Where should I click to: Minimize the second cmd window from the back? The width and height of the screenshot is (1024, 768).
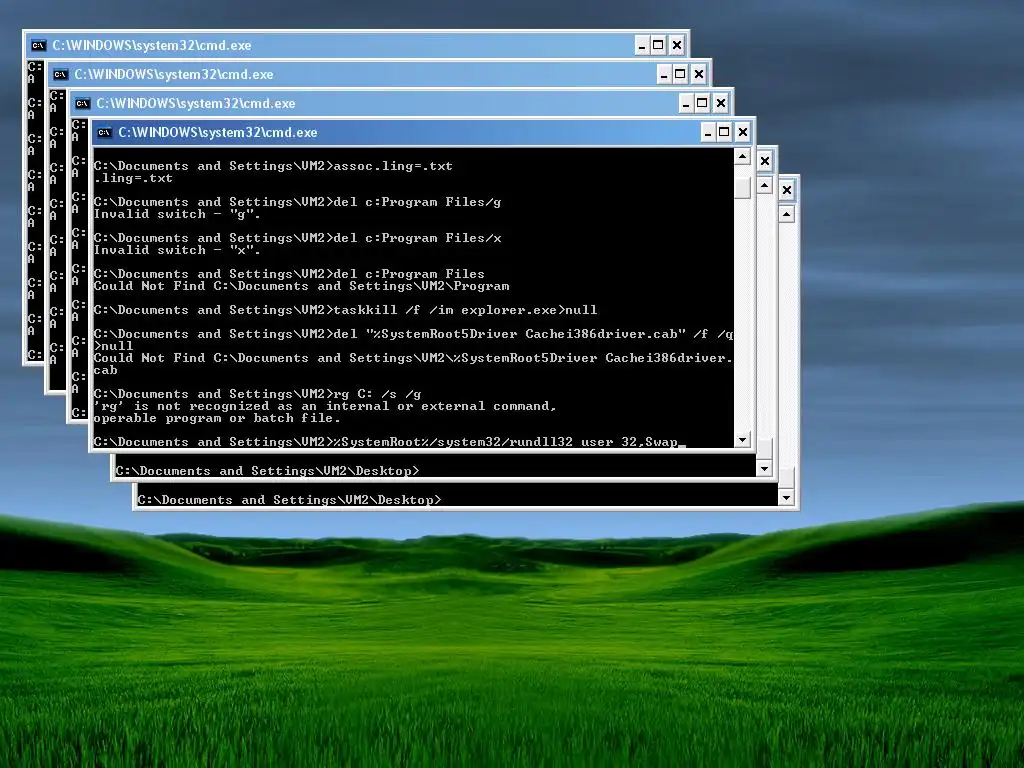pos(664,74)
